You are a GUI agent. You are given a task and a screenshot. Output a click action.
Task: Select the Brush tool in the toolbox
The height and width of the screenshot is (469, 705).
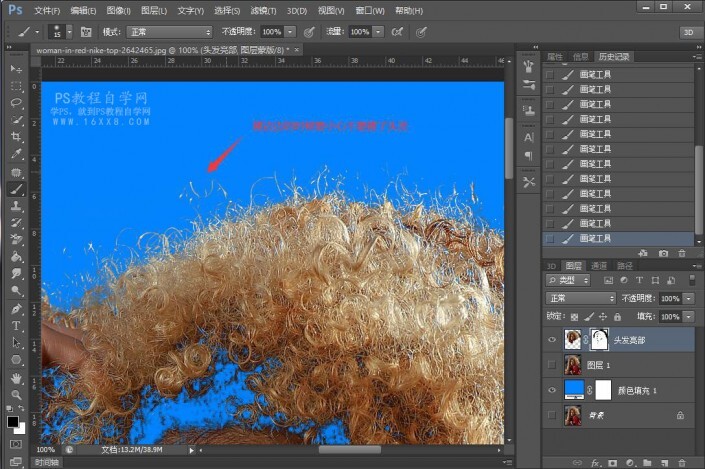[16, 188]
